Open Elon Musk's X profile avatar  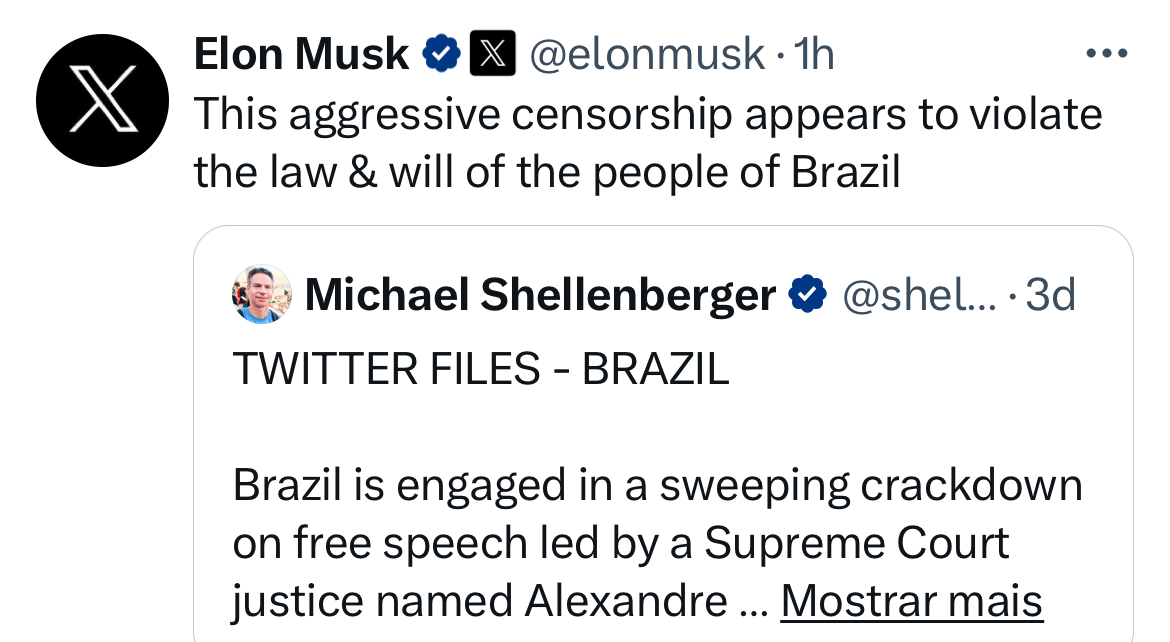(102, 100)
